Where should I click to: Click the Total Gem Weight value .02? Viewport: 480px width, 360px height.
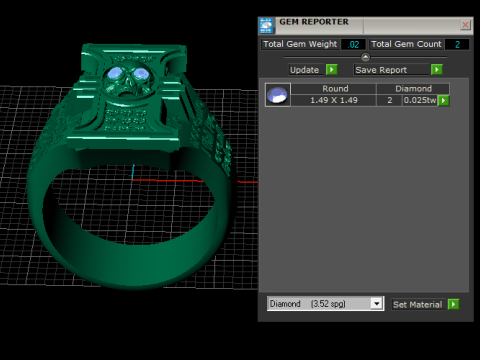[x=353, y=44]
